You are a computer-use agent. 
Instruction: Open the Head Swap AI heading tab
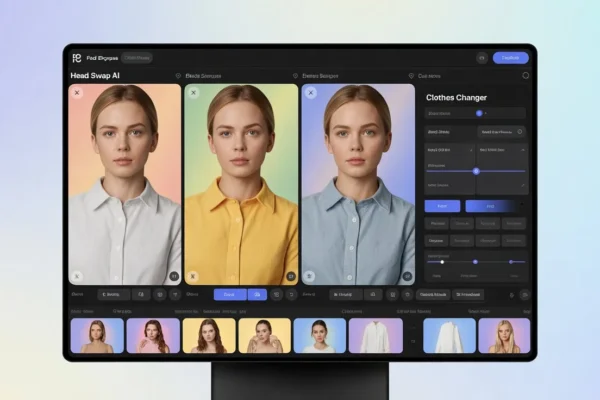point(95,75)
